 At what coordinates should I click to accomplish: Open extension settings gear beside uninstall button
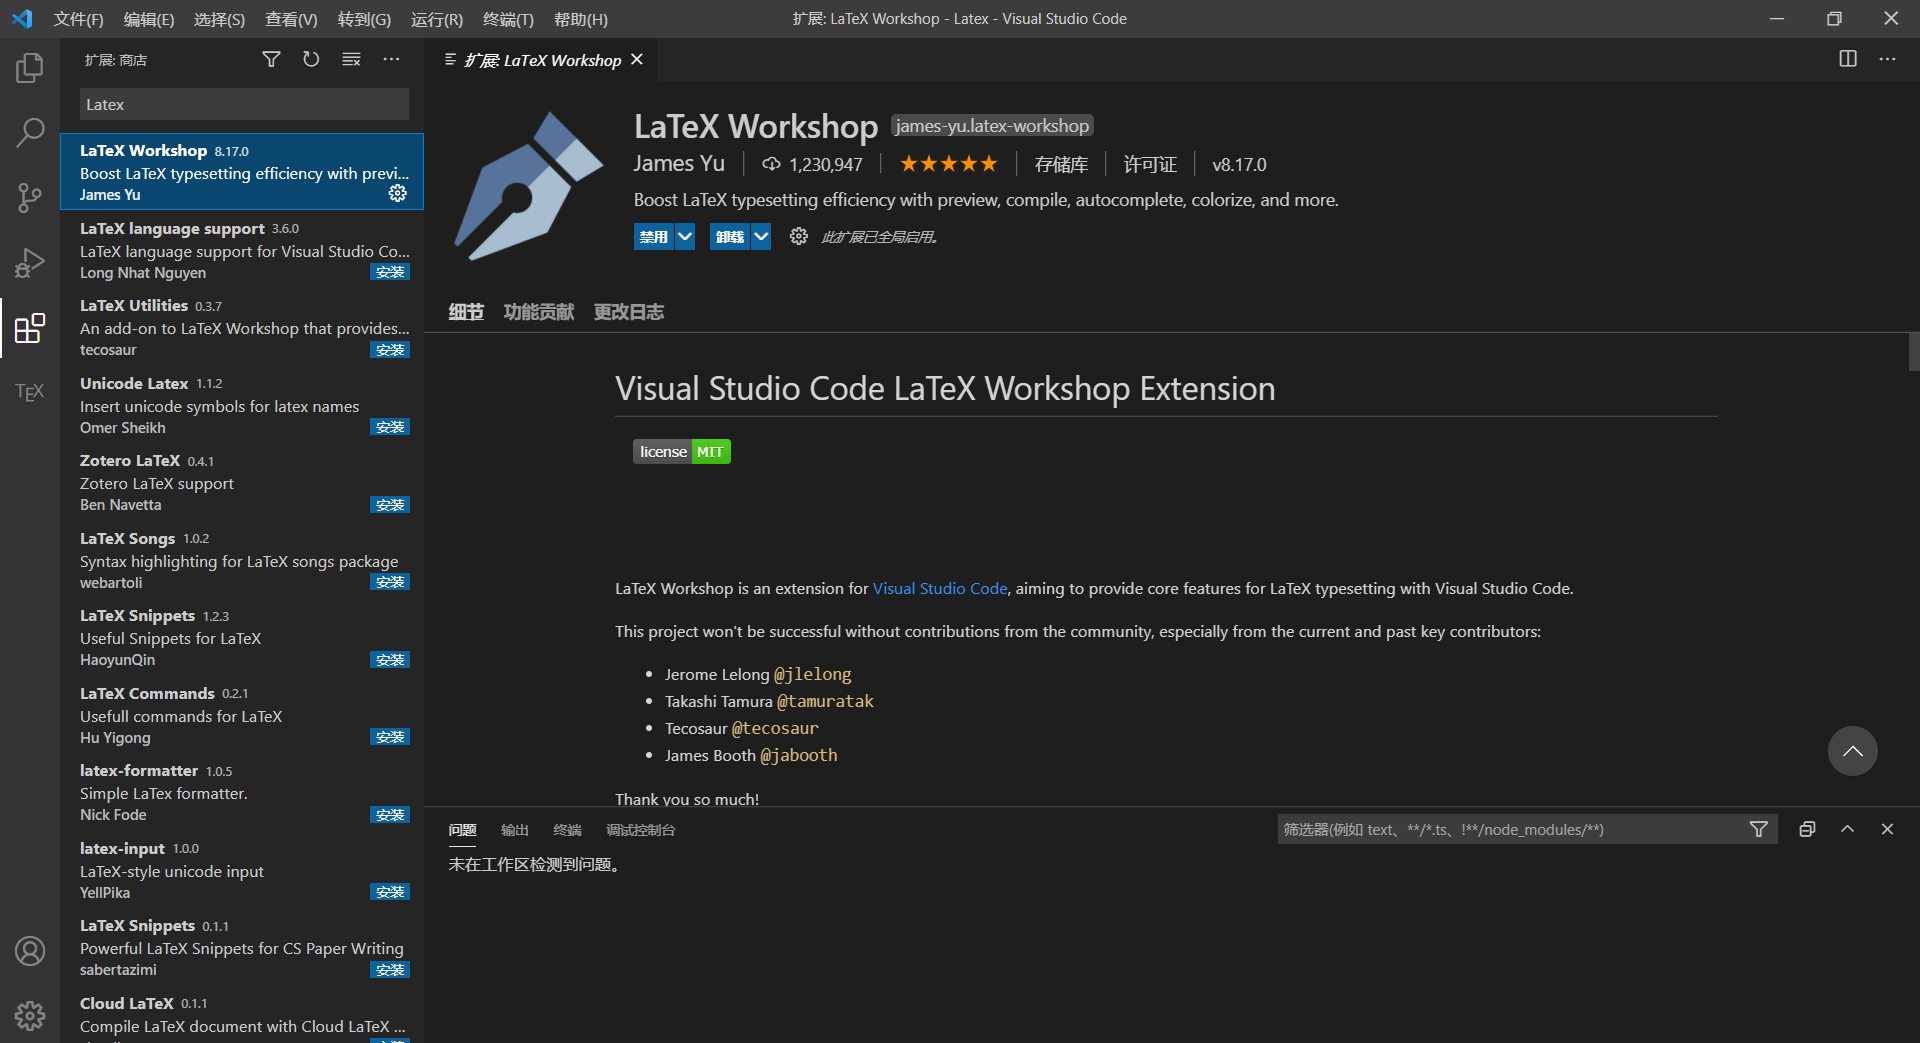(798, 236)
